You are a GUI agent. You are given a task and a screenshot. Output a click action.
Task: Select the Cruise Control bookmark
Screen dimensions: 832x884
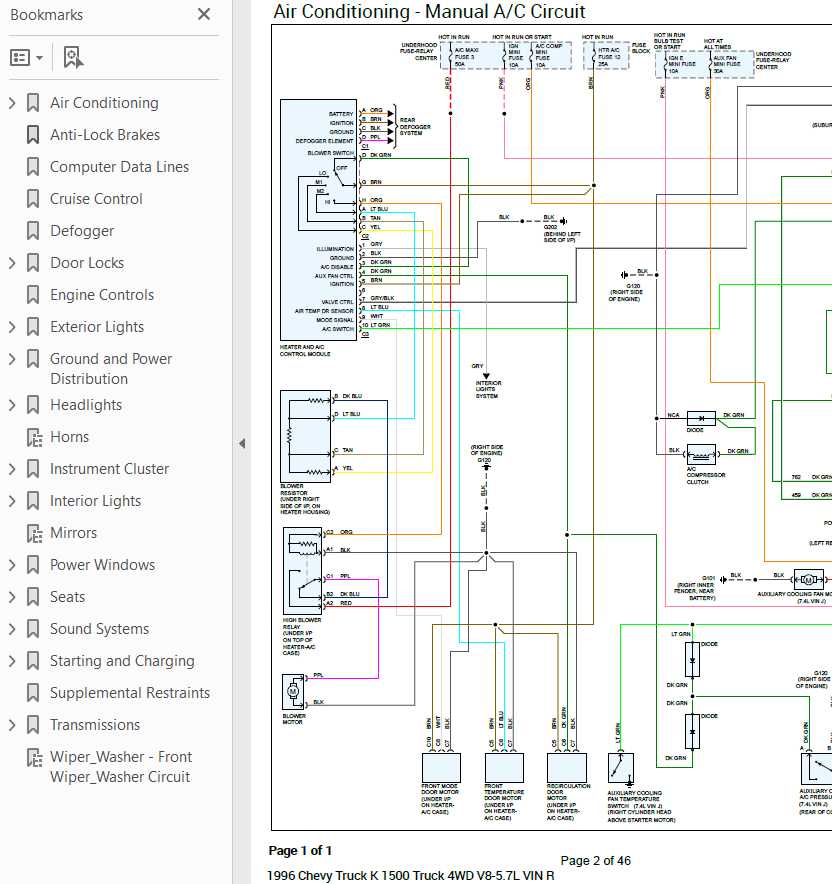point(96,198)
